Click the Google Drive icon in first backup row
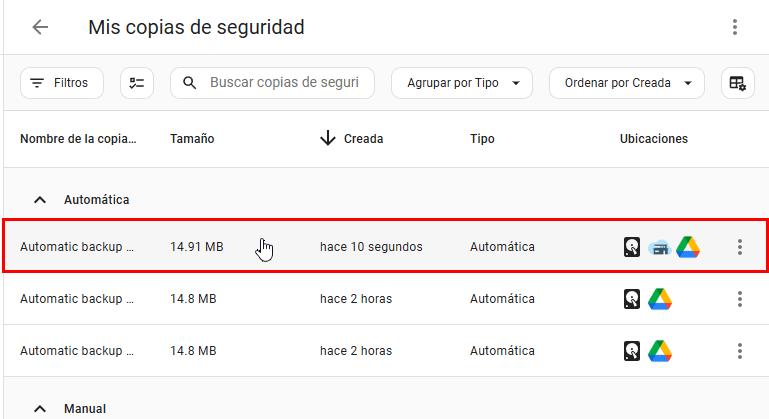 687,247
